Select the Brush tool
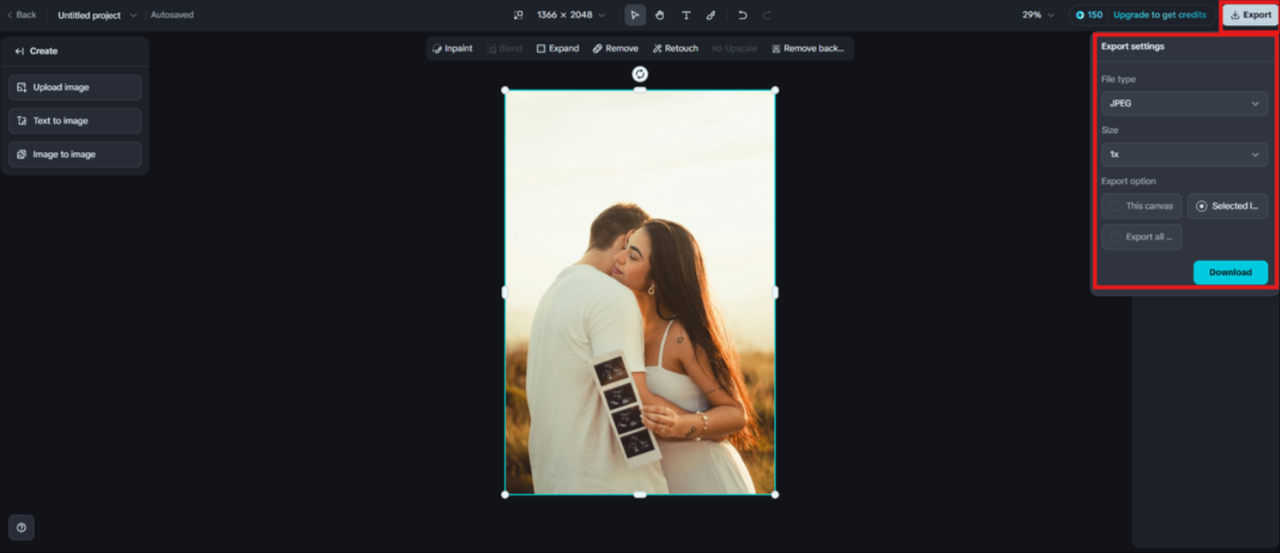Image resolution: width=1280 pixels, height=553 pixels. click(x=711, y=15)
